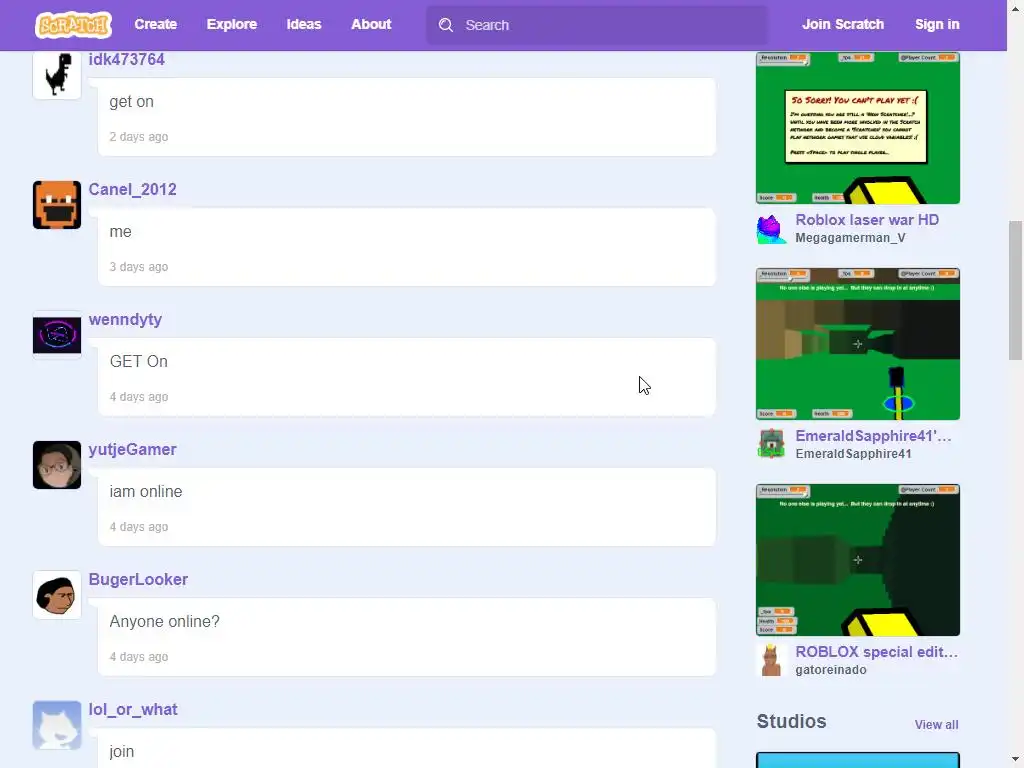Click the 'iam online' comment text
Image resolution: width=1024 pixels, height=768 pixels.
(146, 492)
